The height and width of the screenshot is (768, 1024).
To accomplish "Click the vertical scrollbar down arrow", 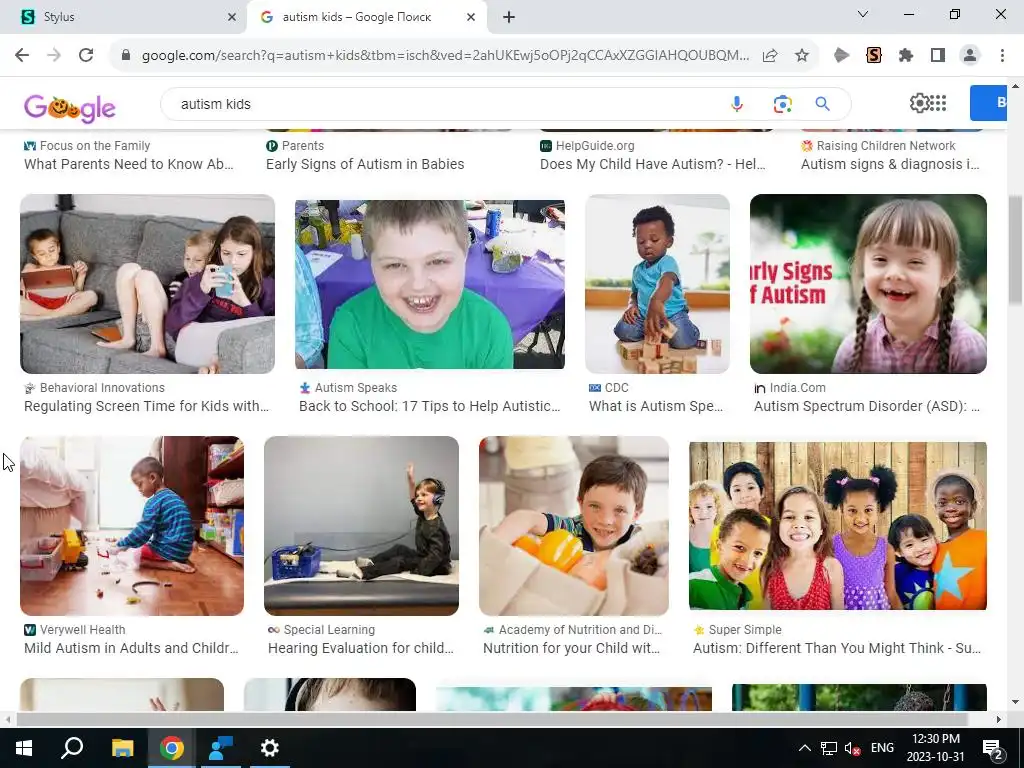I will pos(1016,702).
